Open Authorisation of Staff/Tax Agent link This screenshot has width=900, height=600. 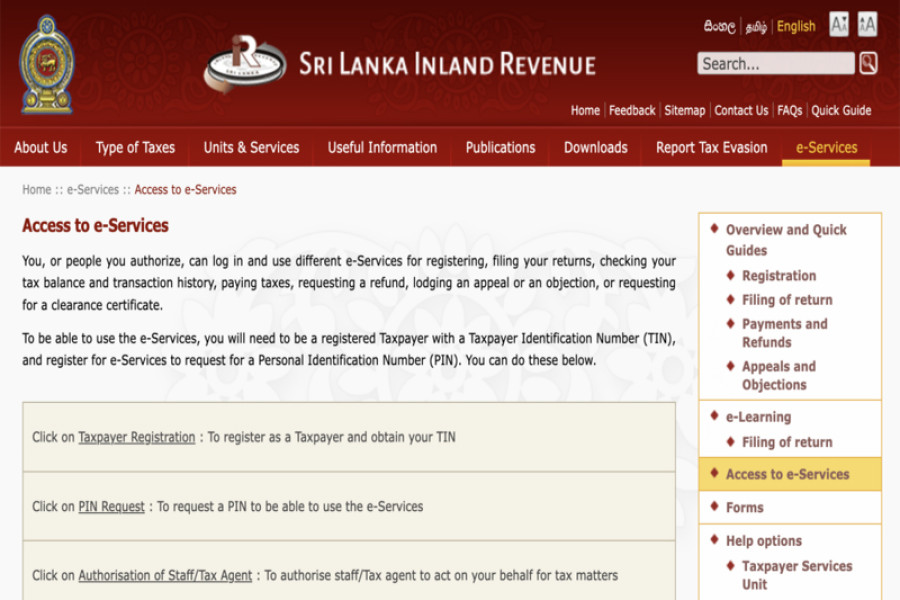click(165, 575)
